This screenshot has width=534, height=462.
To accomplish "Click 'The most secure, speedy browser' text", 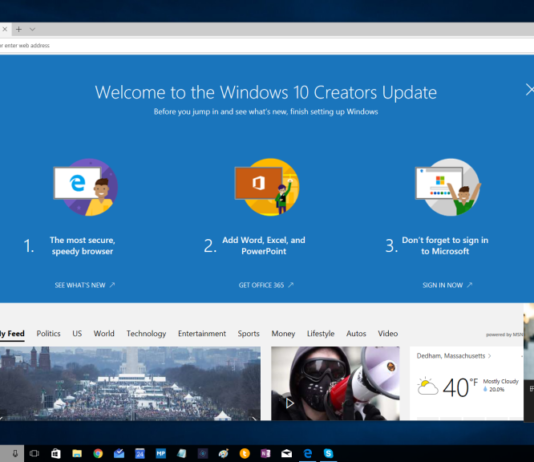I will pyautogui.click(x=82, y=246).
